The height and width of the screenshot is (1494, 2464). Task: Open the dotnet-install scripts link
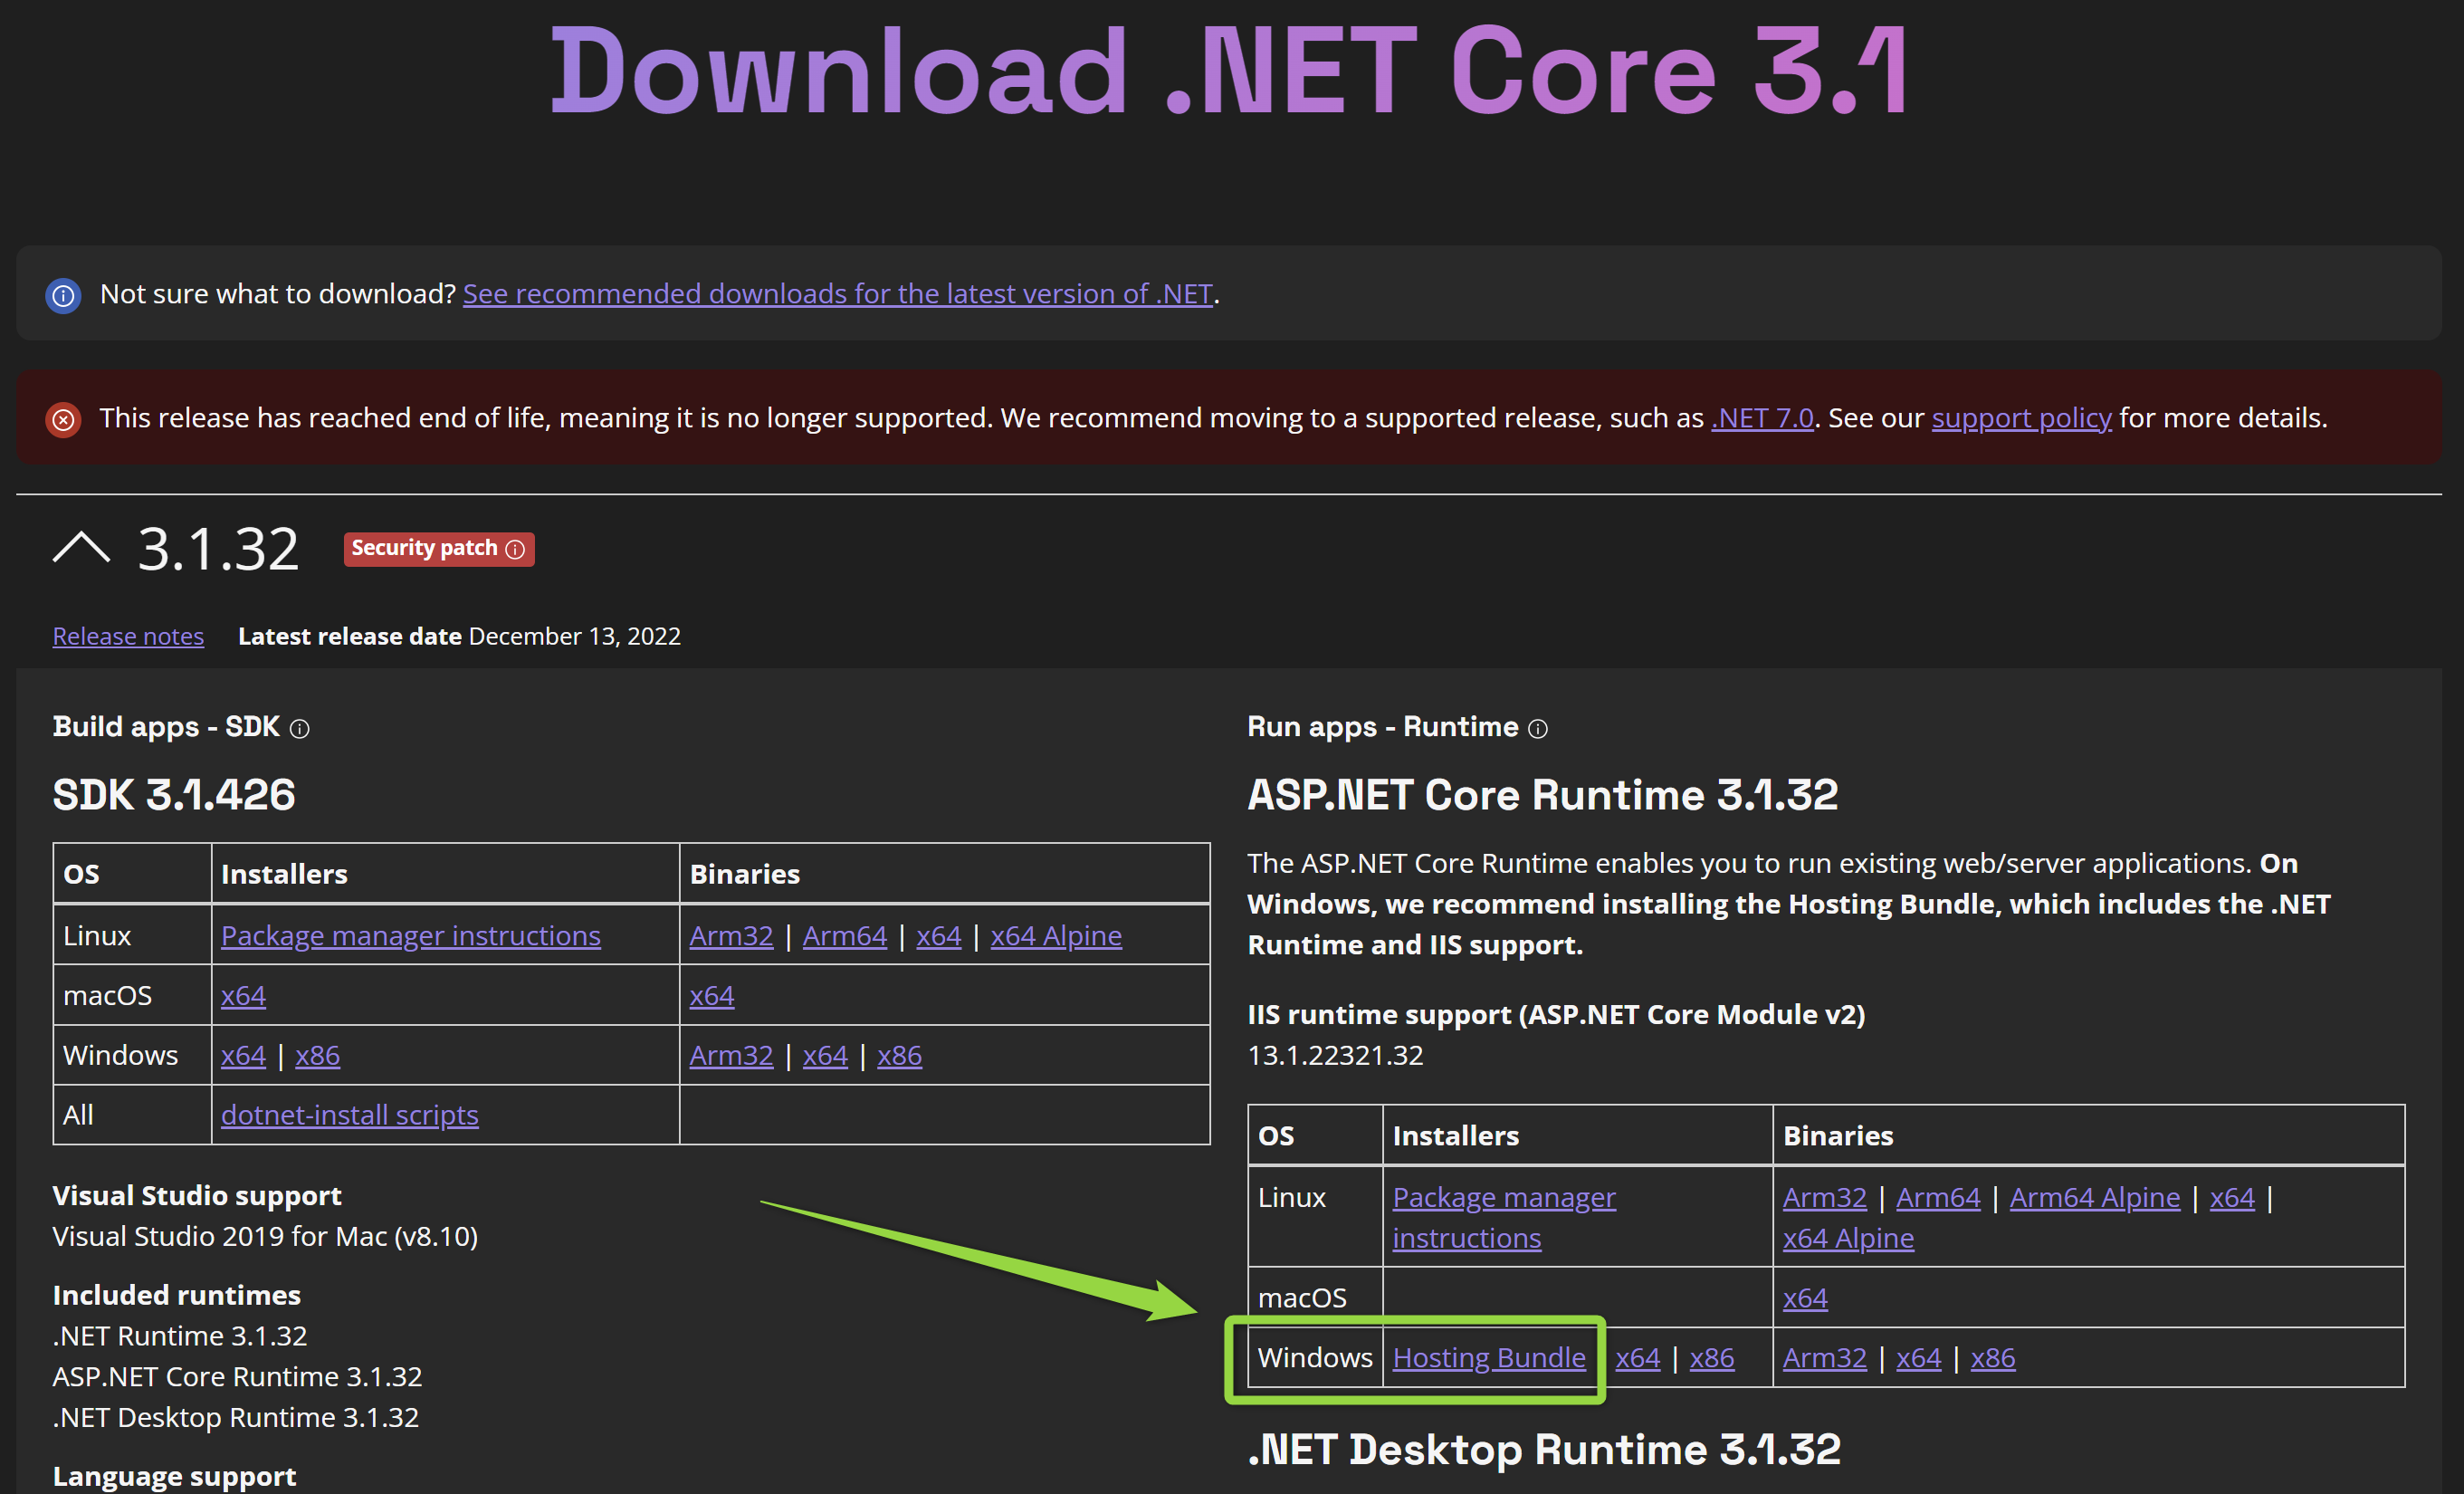click(349, 1114)
